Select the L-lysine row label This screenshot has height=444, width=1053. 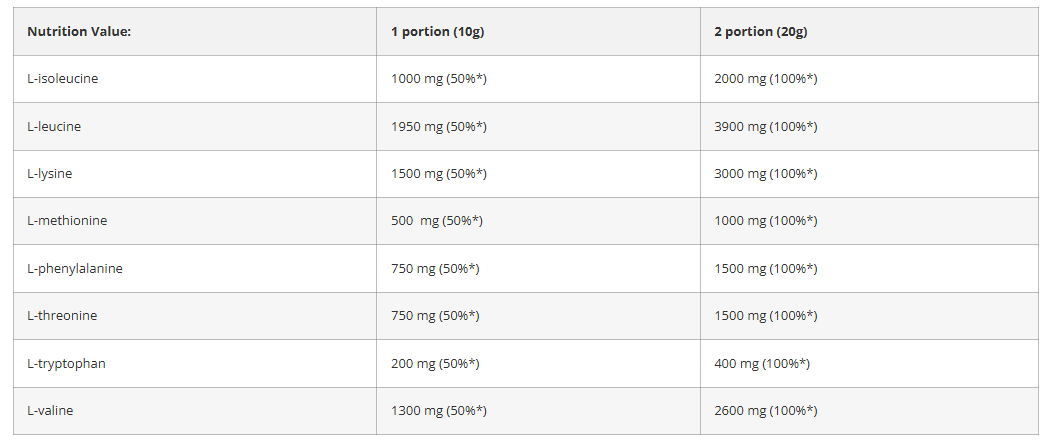click(50, 174)
